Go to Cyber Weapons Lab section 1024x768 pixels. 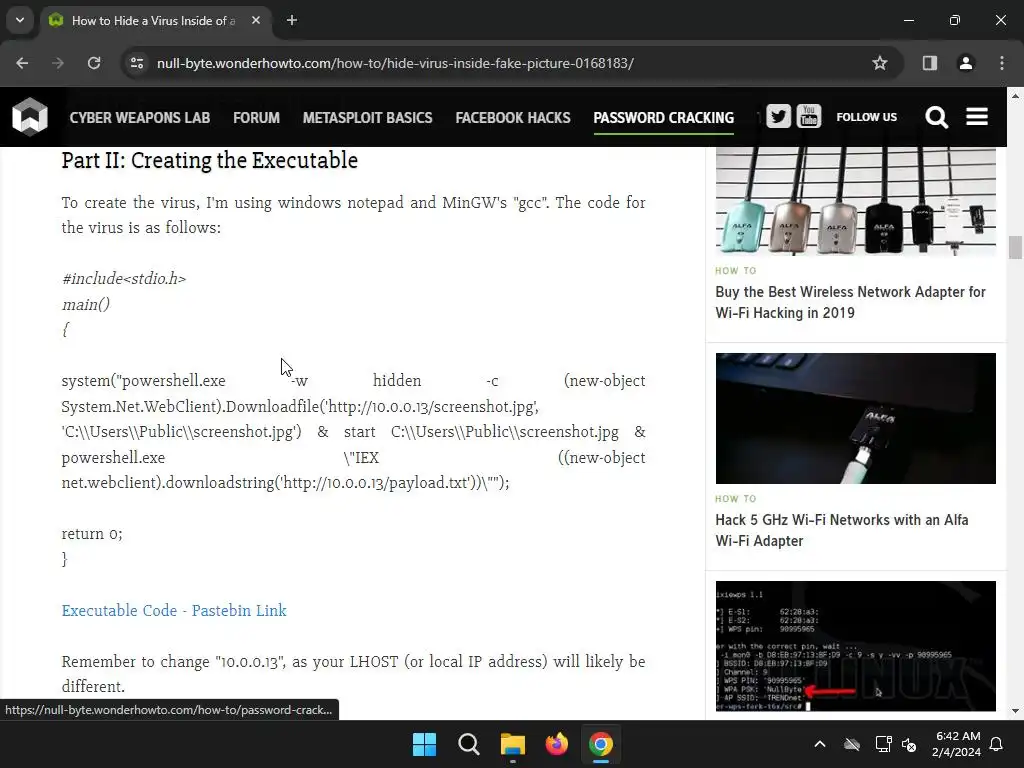[x=140, y=118]
